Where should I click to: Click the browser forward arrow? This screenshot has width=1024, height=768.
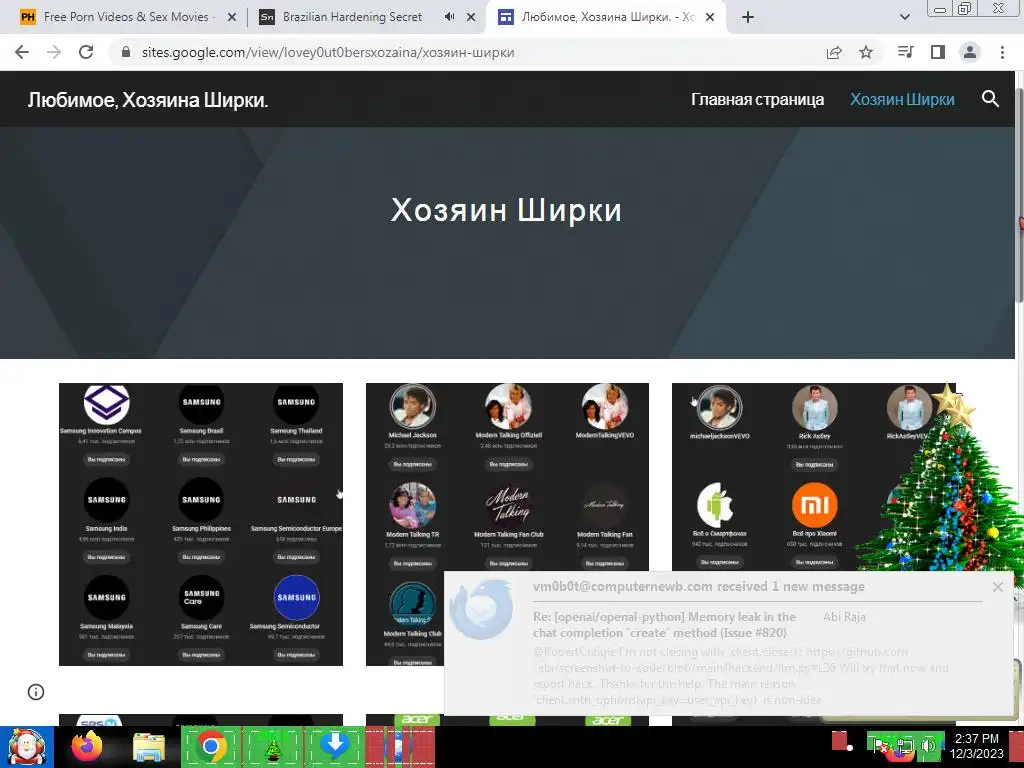[54, 52]
